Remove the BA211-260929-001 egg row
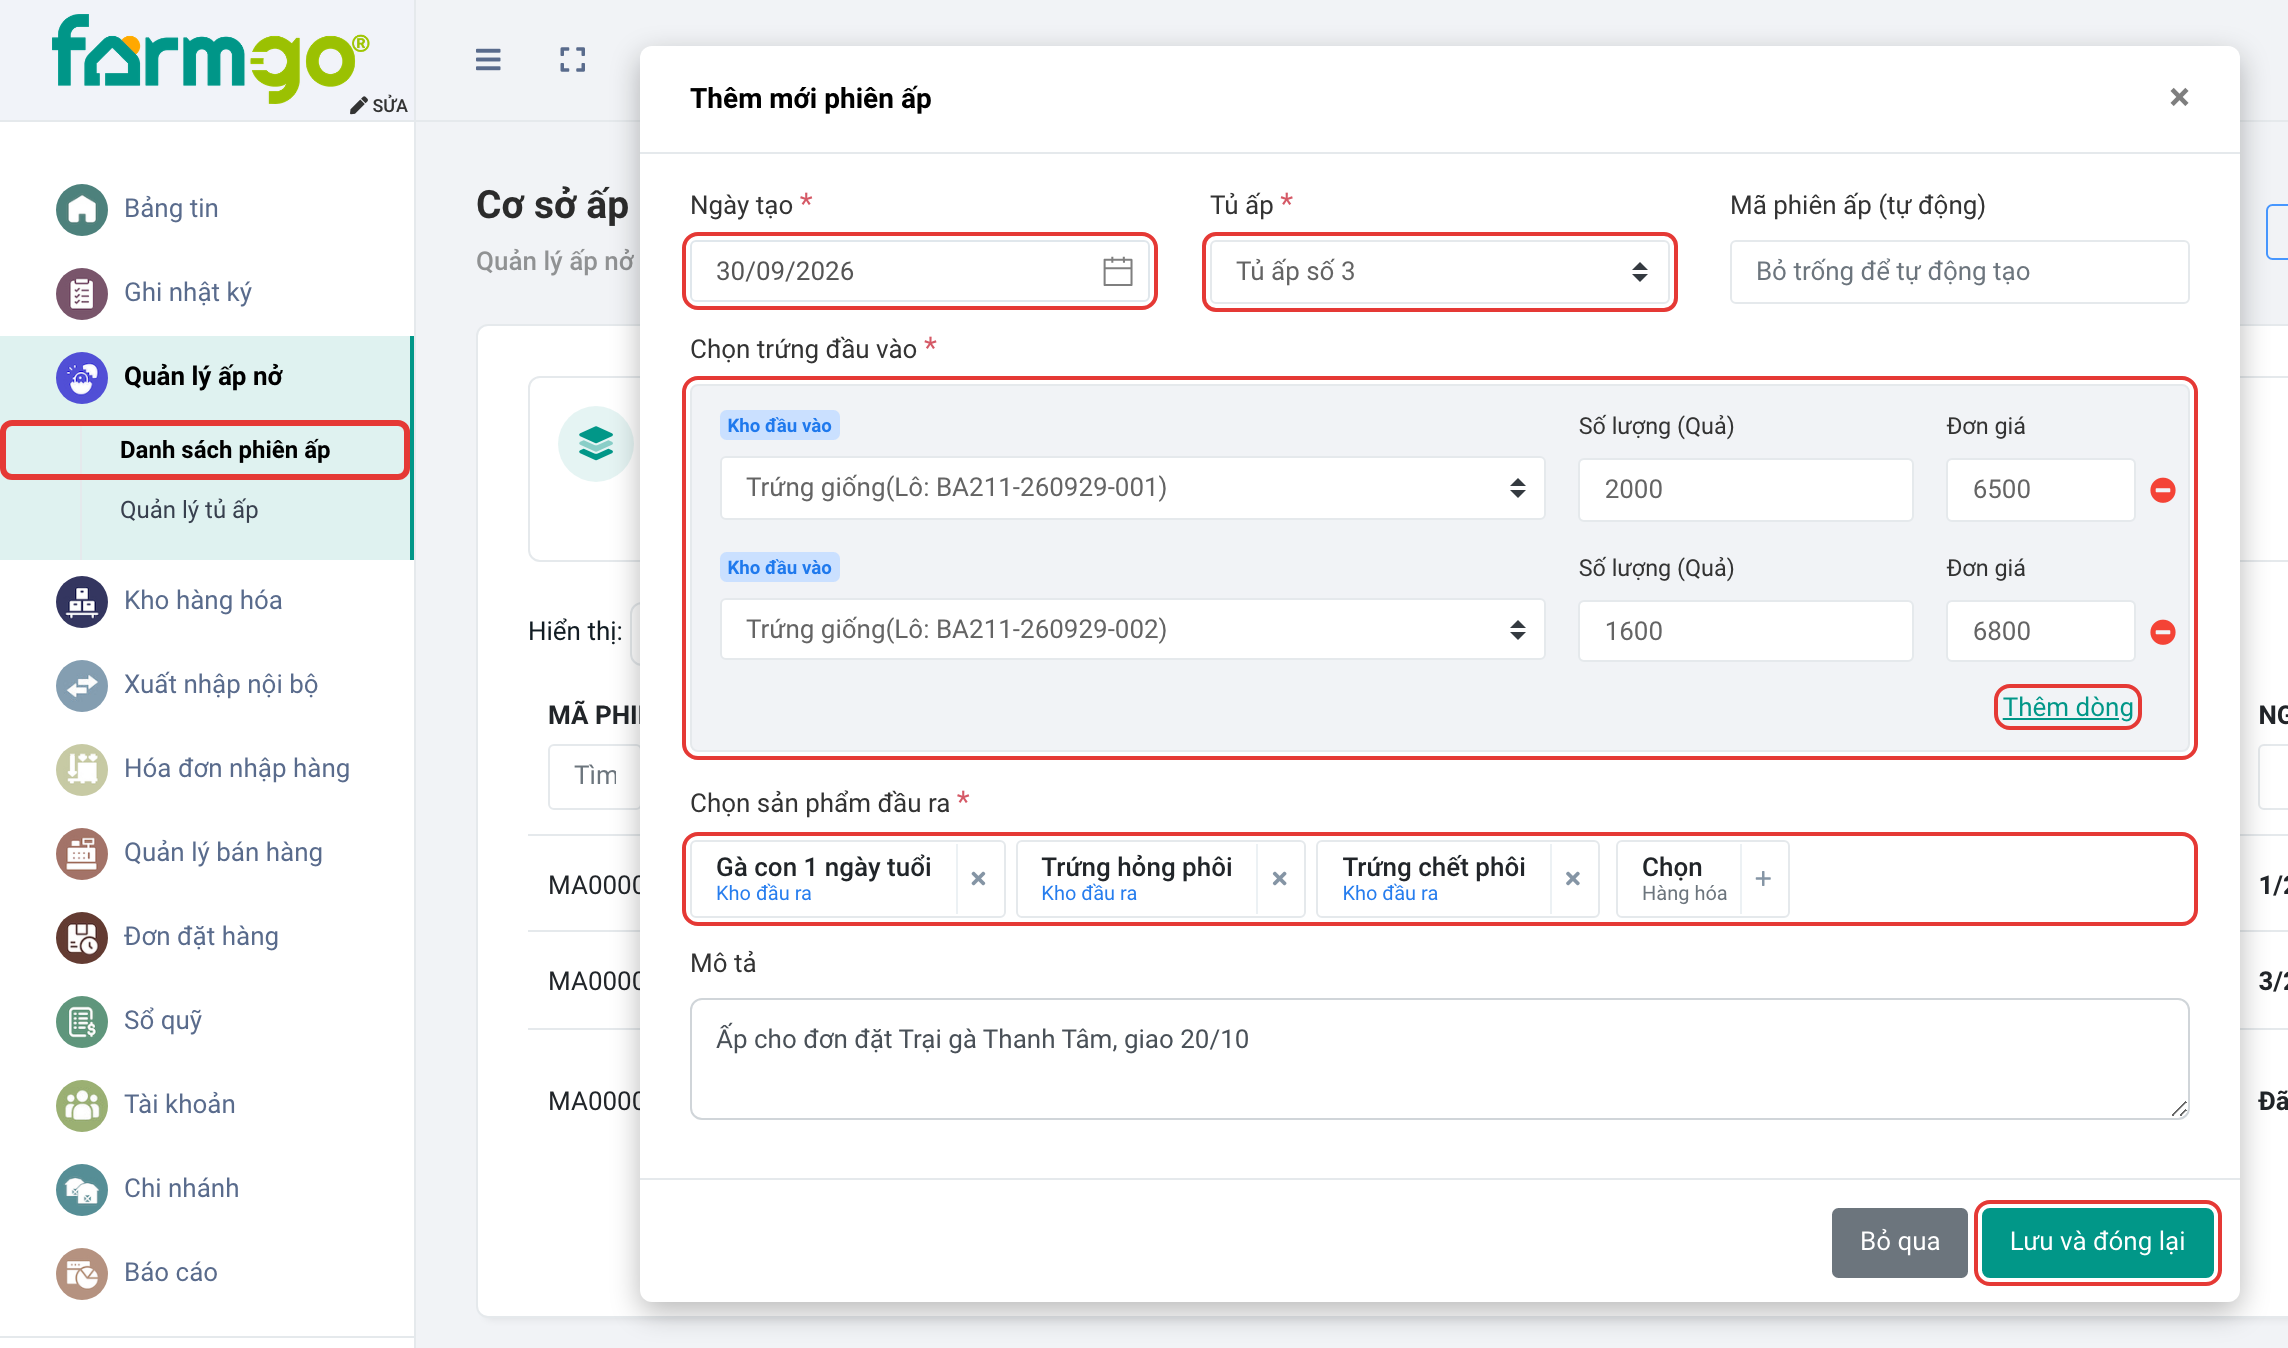2288x1348 pixels. click(2163, 490)
